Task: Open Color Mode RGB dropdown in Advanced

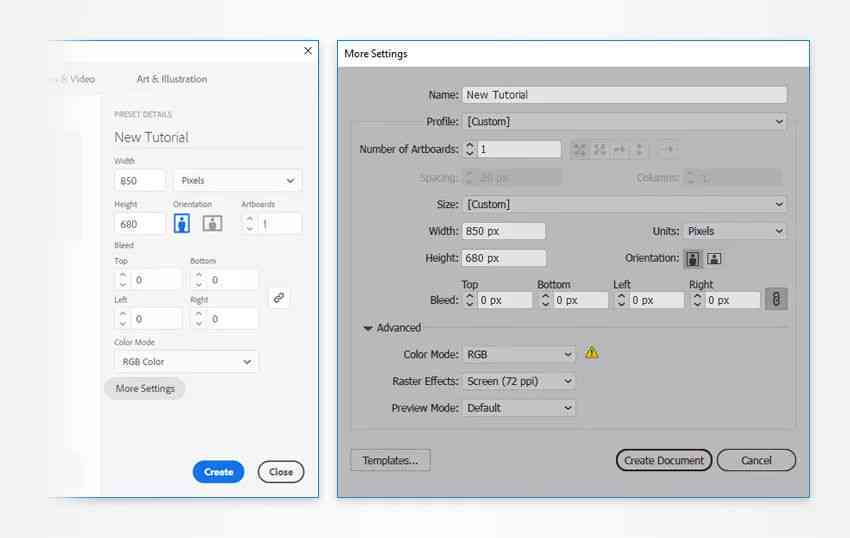Action: pyautogui.click(x=518, y=355)
